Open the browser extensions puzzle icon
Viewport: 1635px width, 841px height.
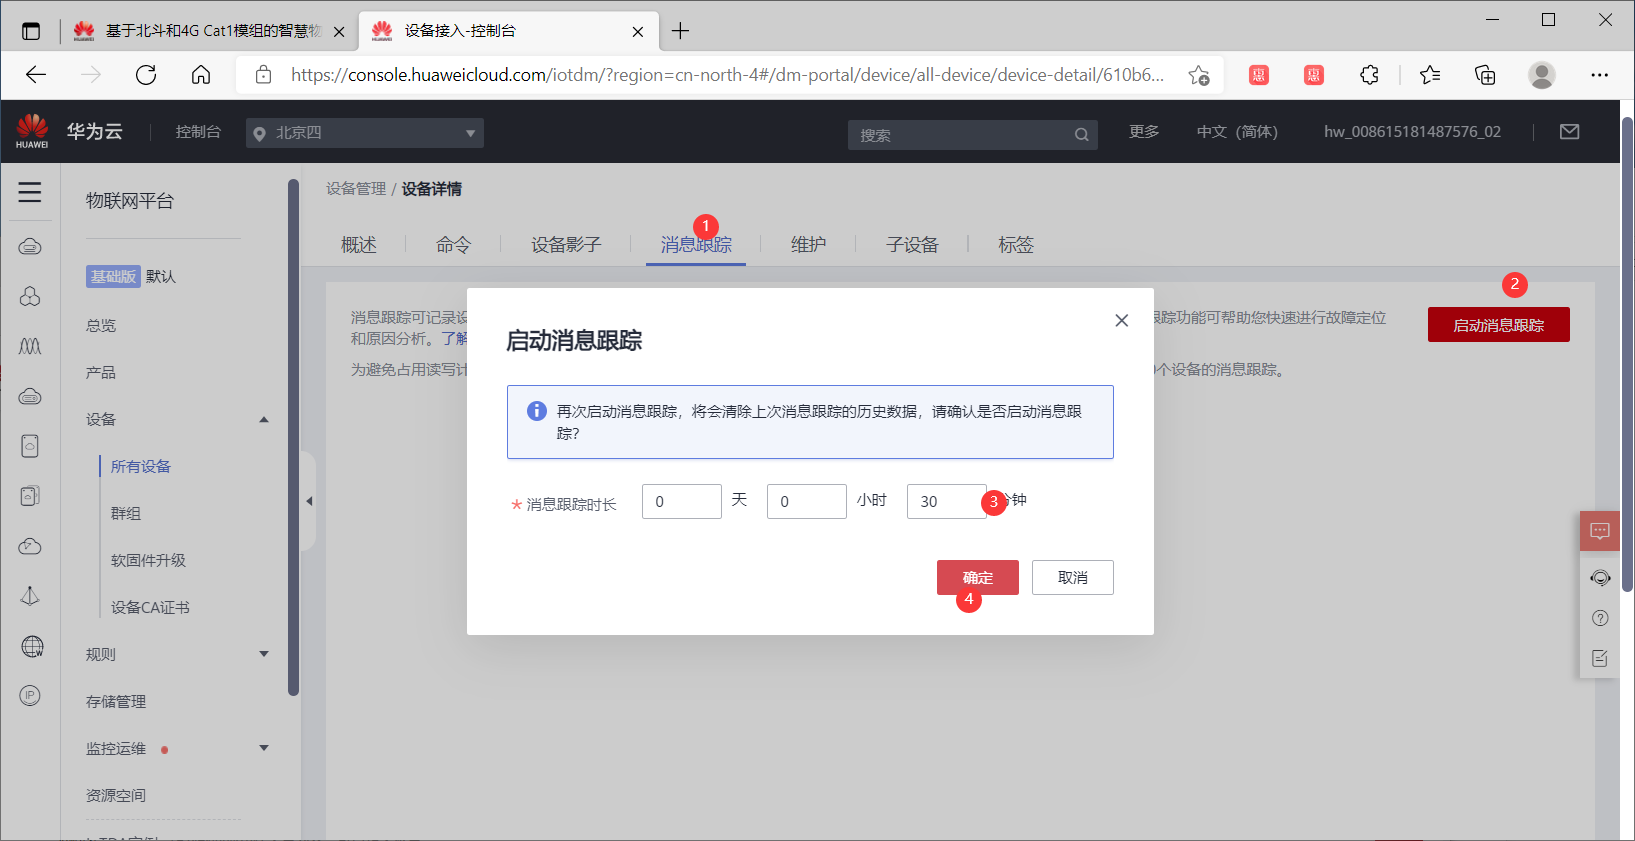click(1369, 75)
